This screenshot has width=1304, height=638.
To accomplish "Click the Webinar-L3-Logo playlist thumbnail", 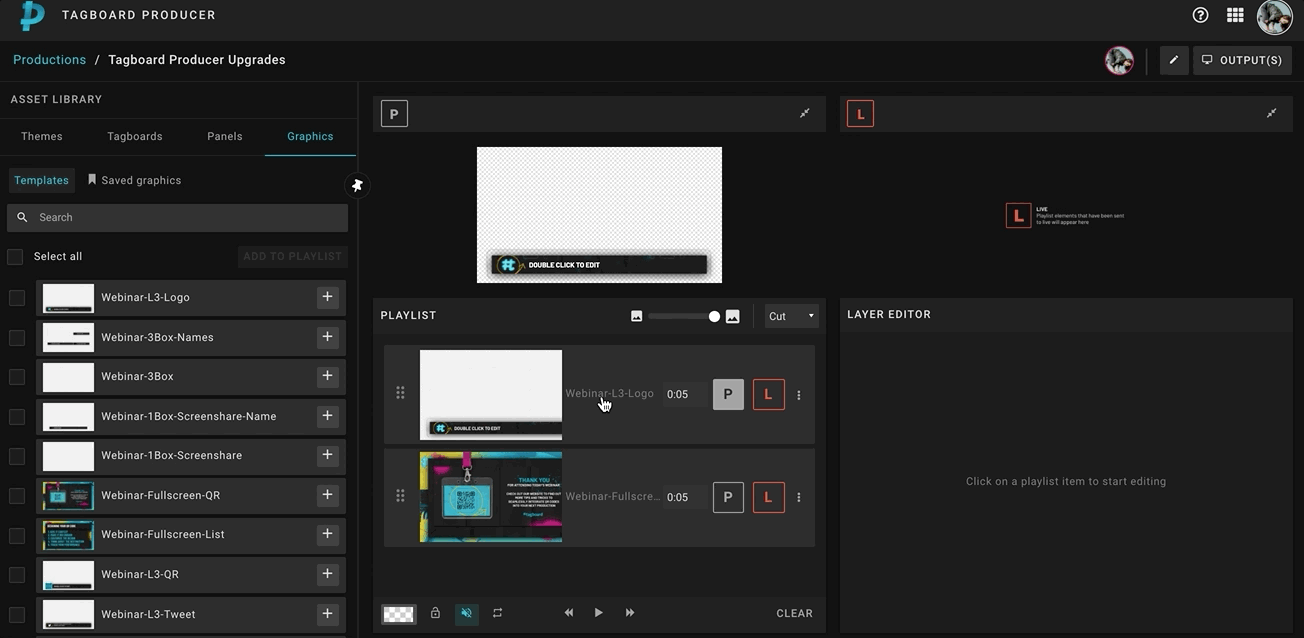I will tap(491, 395).
